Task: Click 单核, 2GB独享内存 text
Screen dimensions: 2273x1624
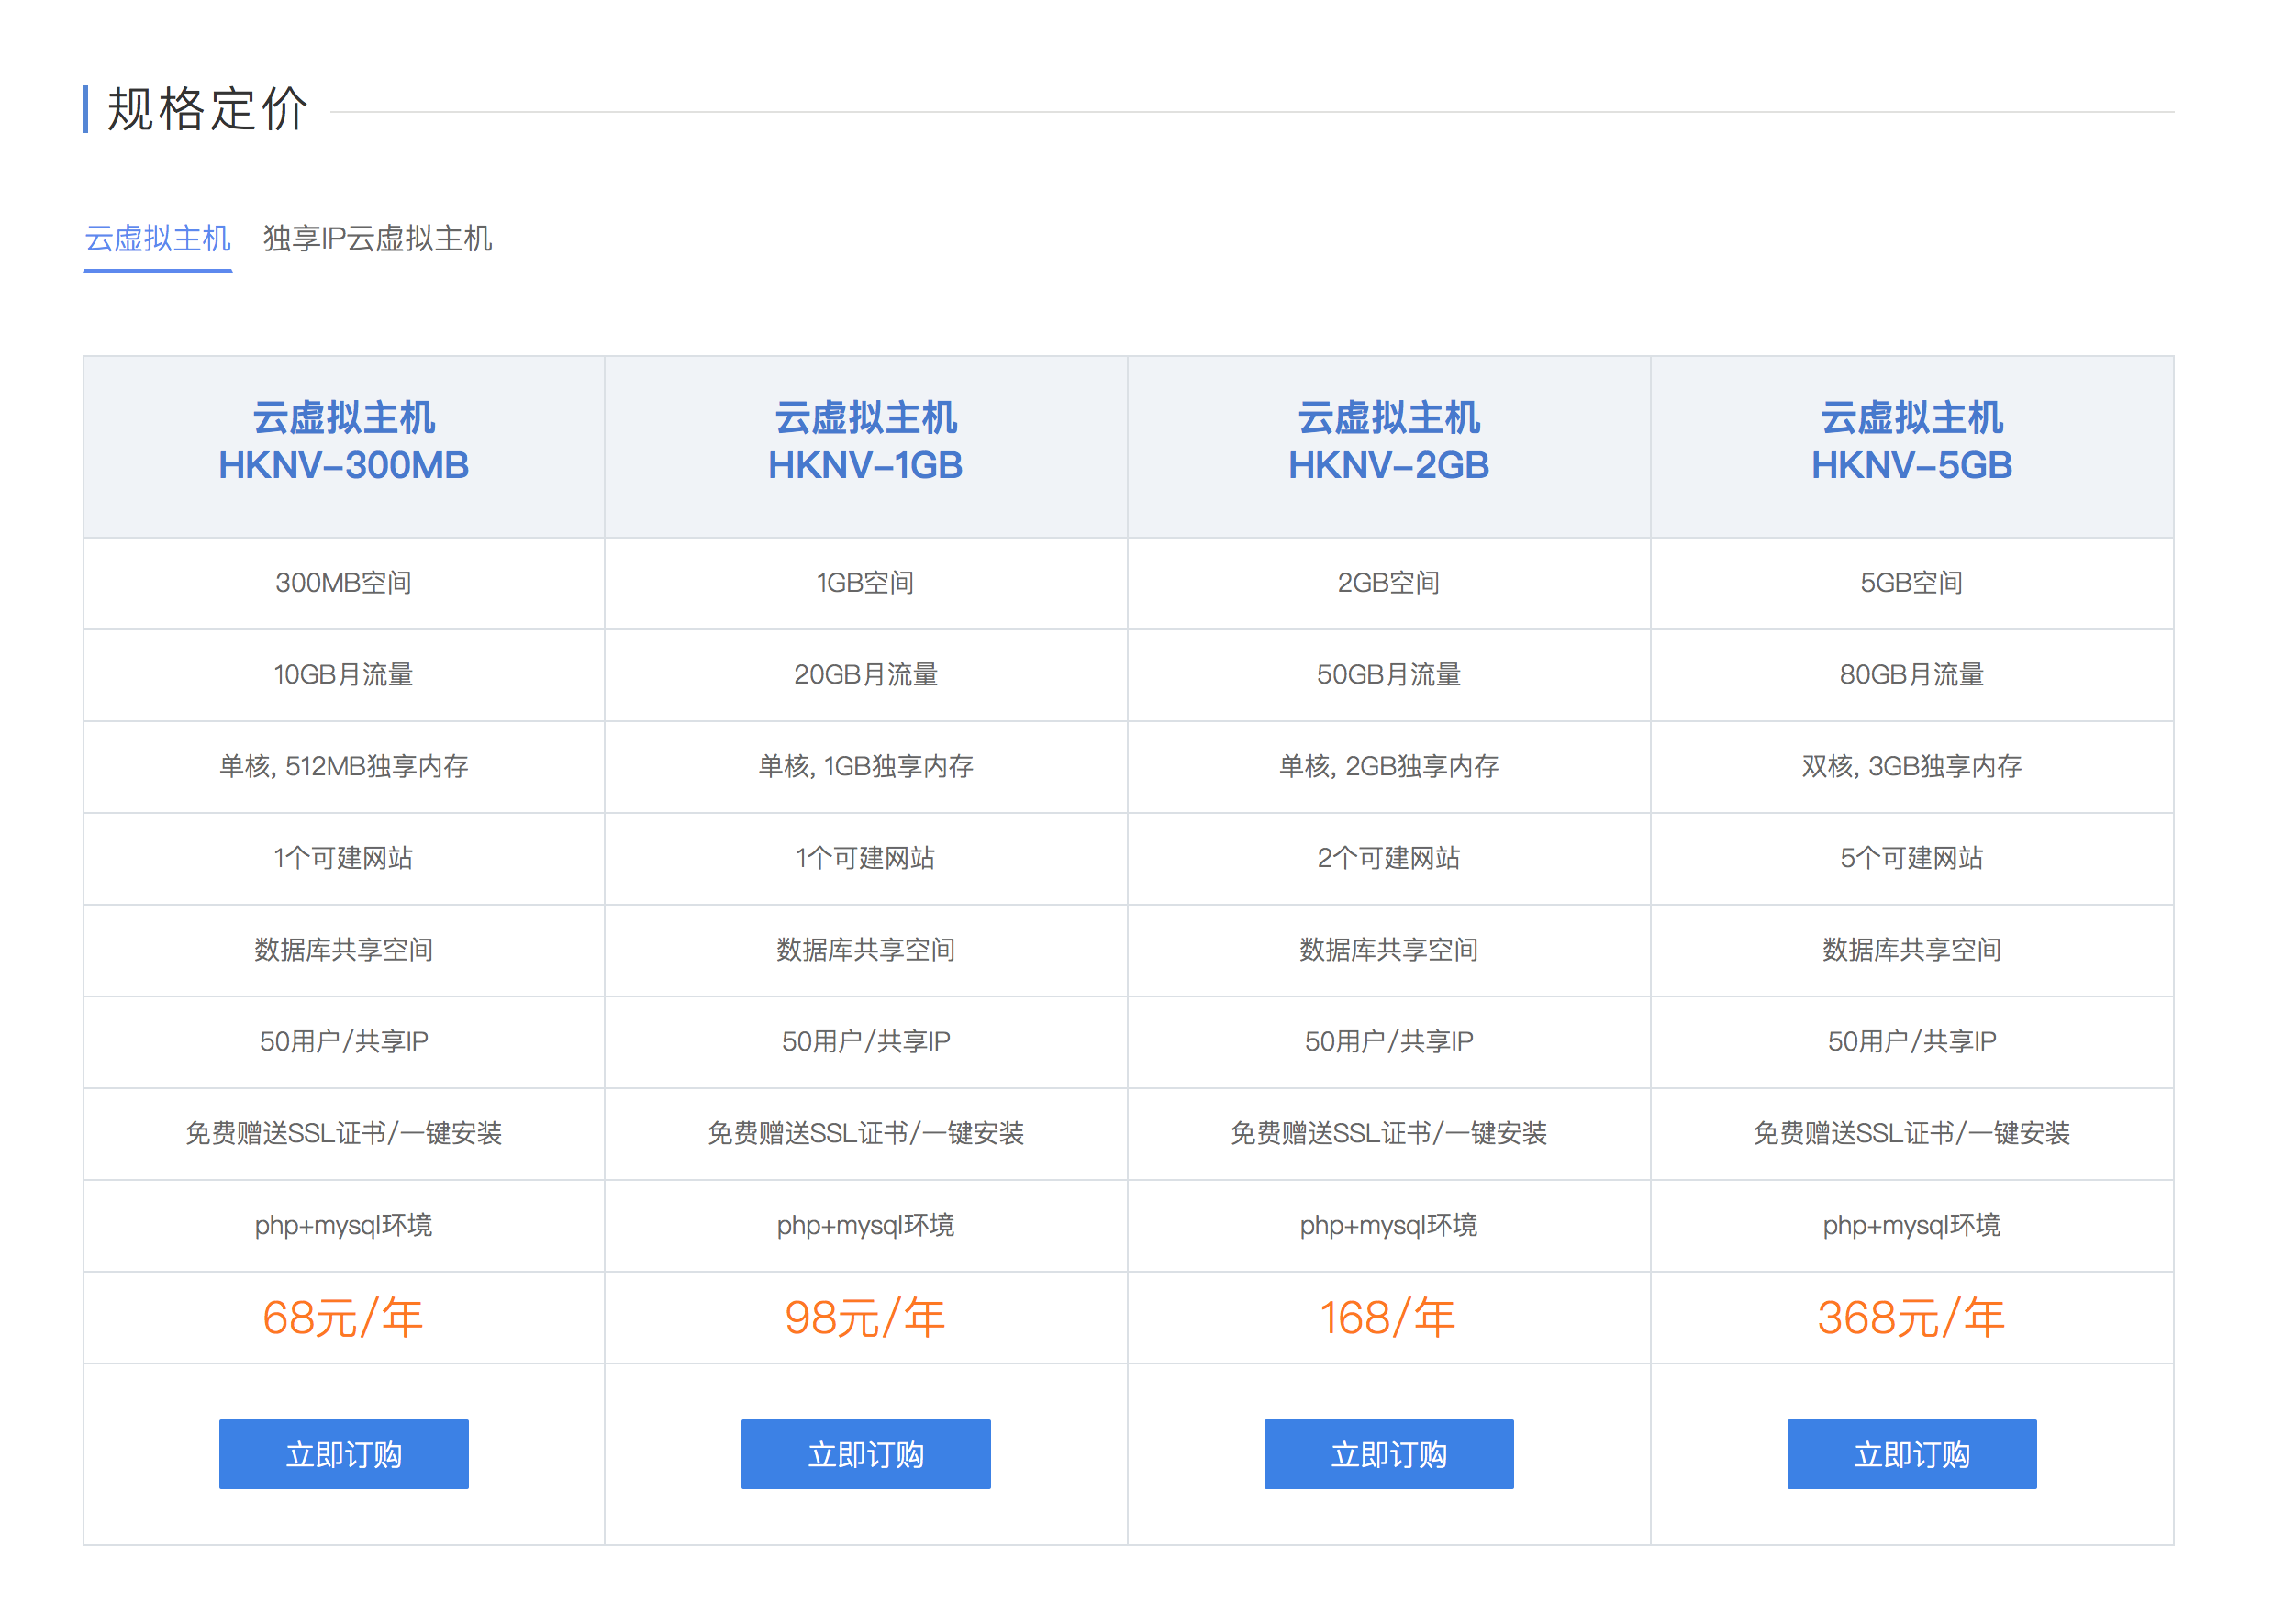Action: coord(1388,767)
